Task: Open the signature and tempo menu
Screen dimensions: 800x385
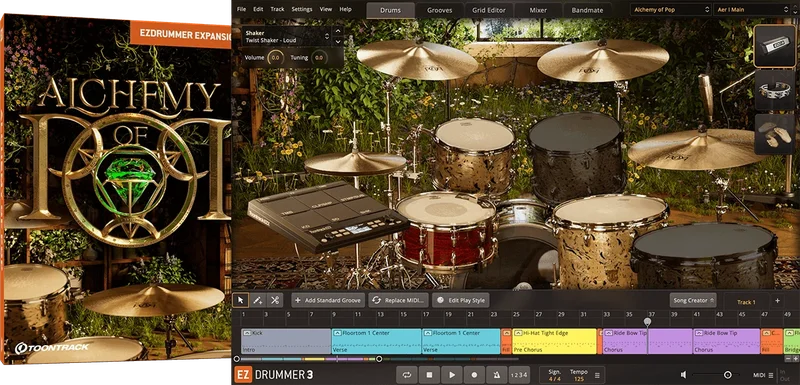Action: [597, 375]
